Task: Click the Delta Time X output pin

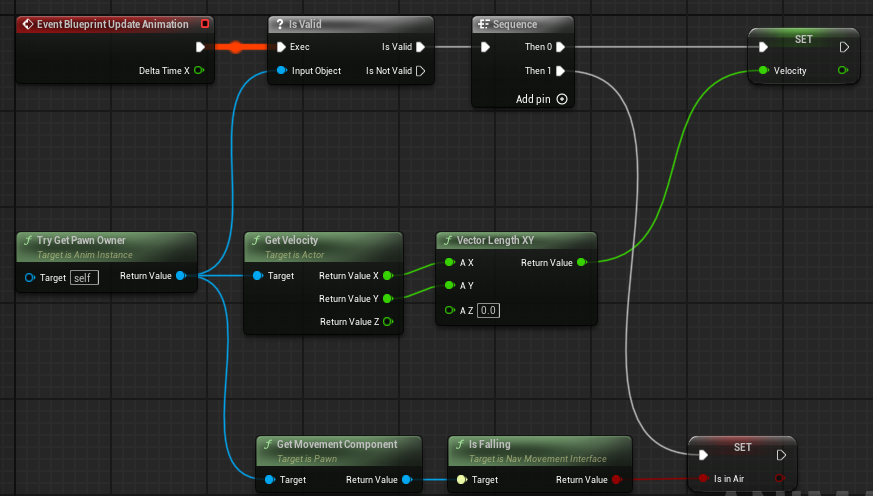Action: (x=199, y=70)
